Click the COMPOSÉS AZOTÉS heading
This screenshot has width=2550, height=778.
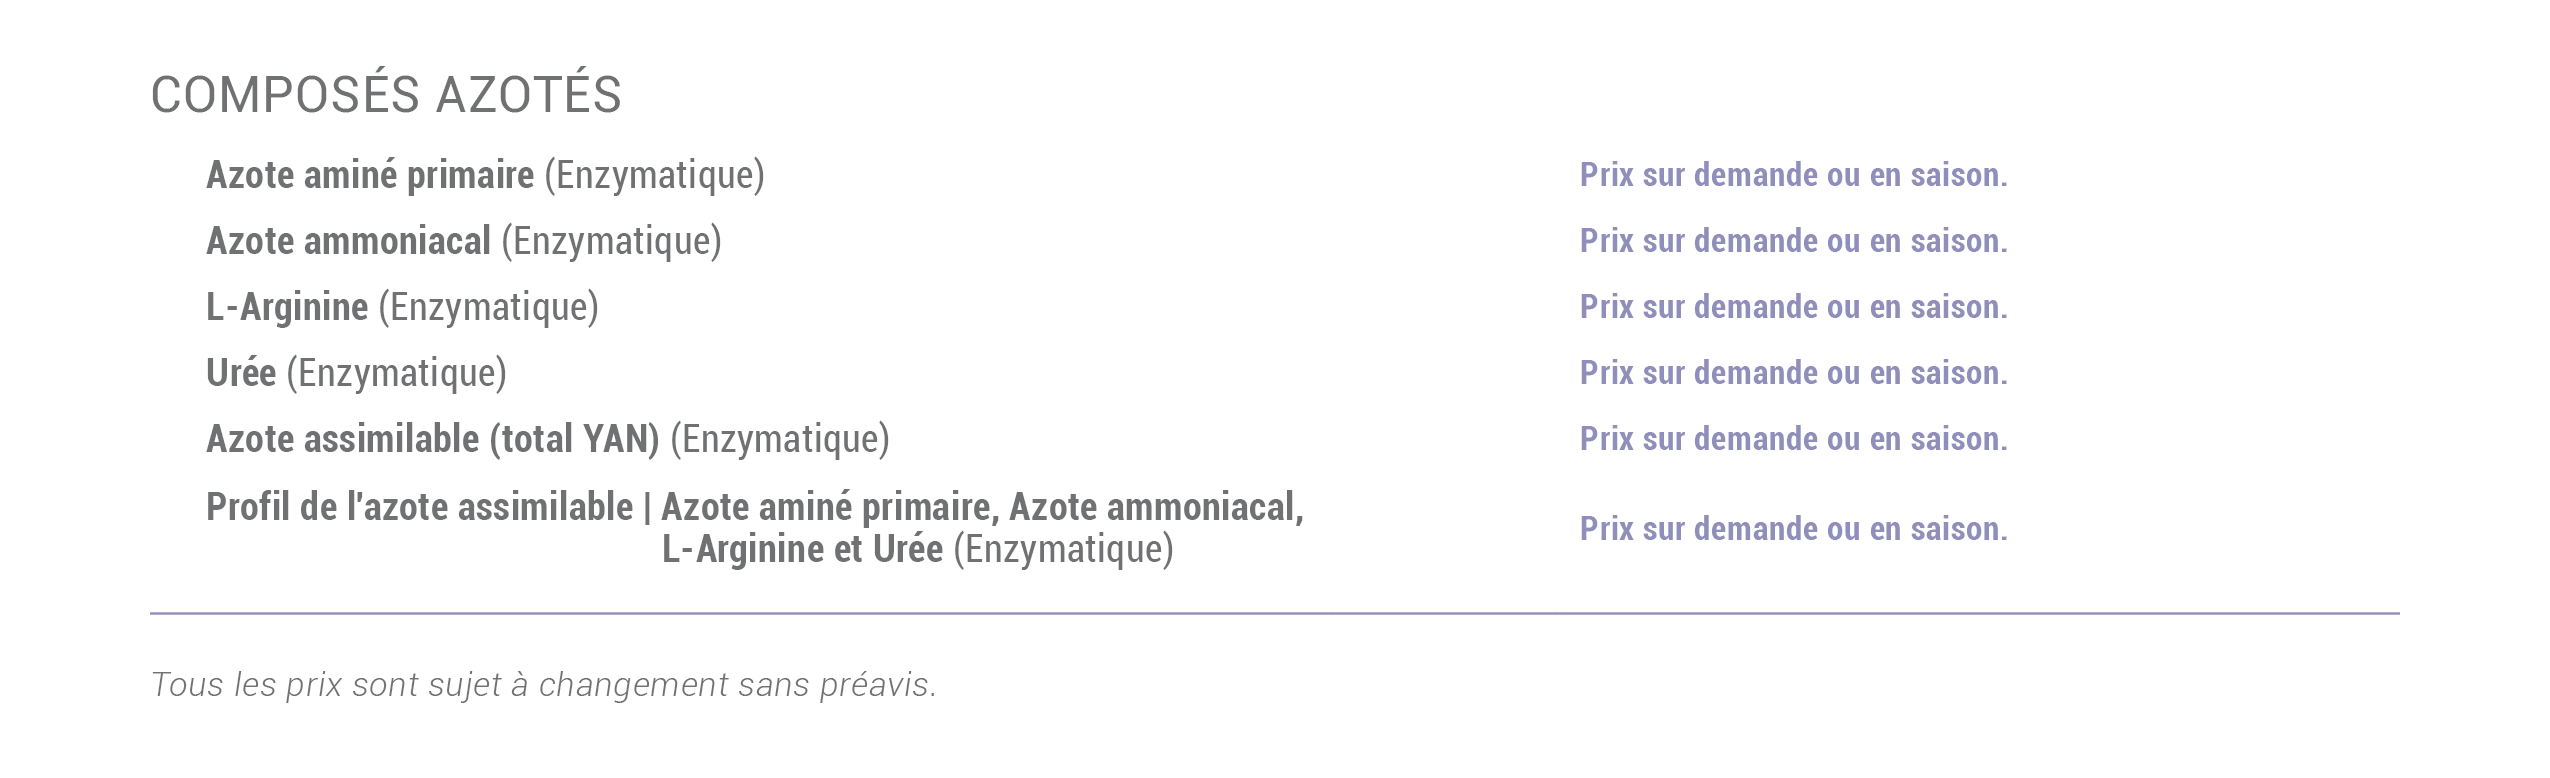pyautogui.click(x=386, y=94)
